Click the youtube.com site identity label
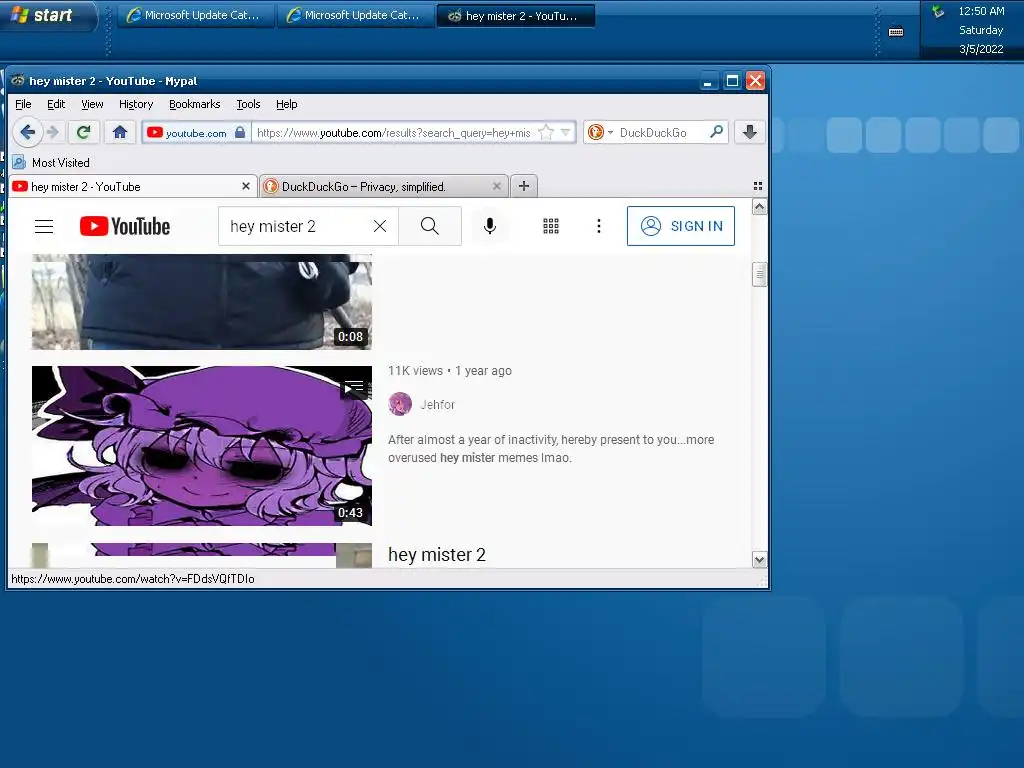The image size is (1024, 768). [x=196, y=133]
